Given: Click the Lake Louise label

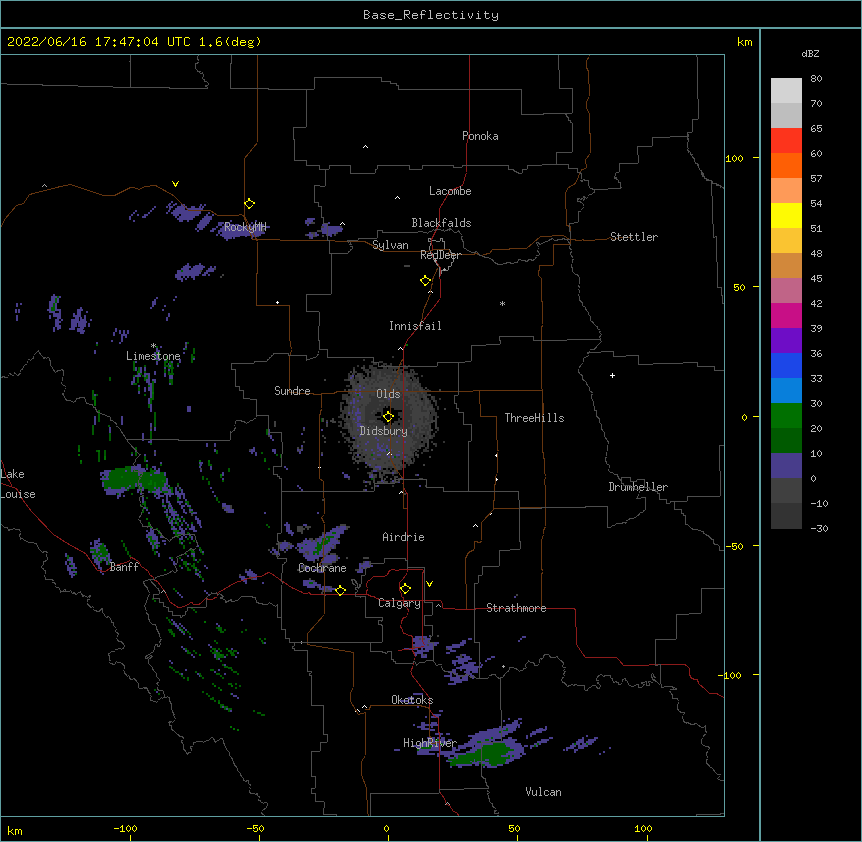Looking at the screenshot, I should tap(16, 484).
